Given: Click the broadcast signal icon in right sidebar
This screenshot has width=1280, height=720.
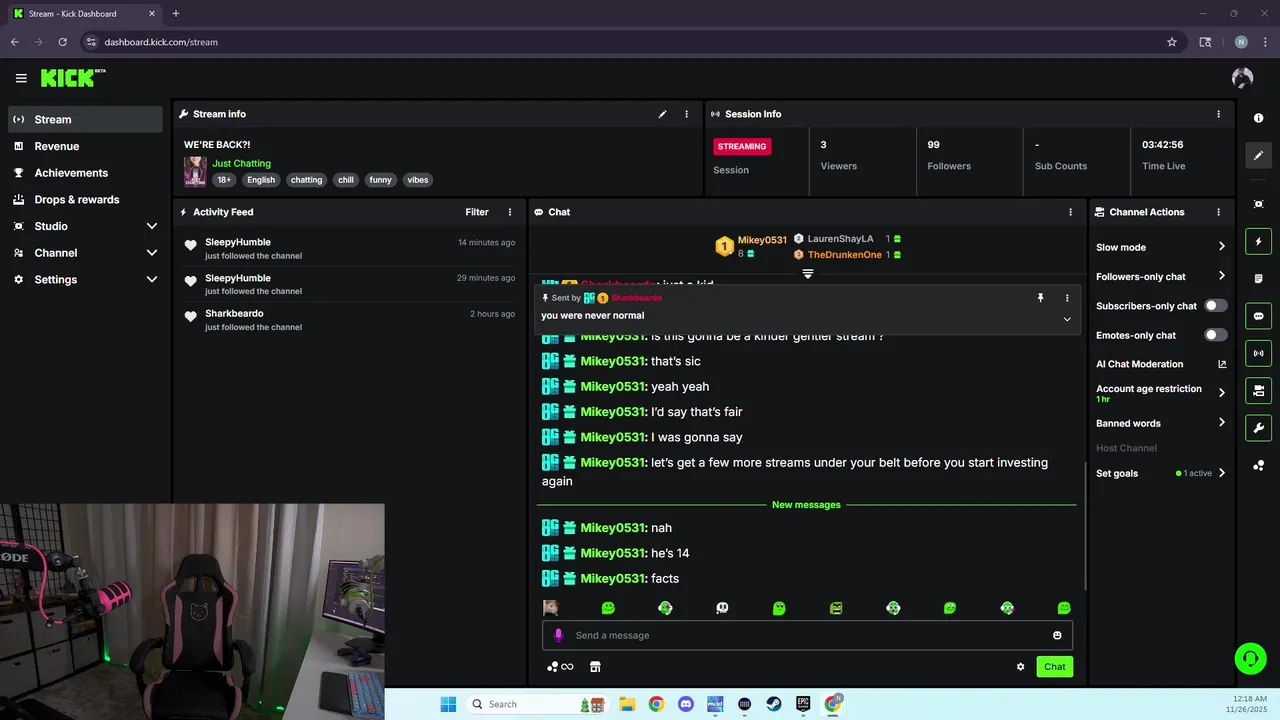Looking at the screenshot, I should [x=1258, y=353].
